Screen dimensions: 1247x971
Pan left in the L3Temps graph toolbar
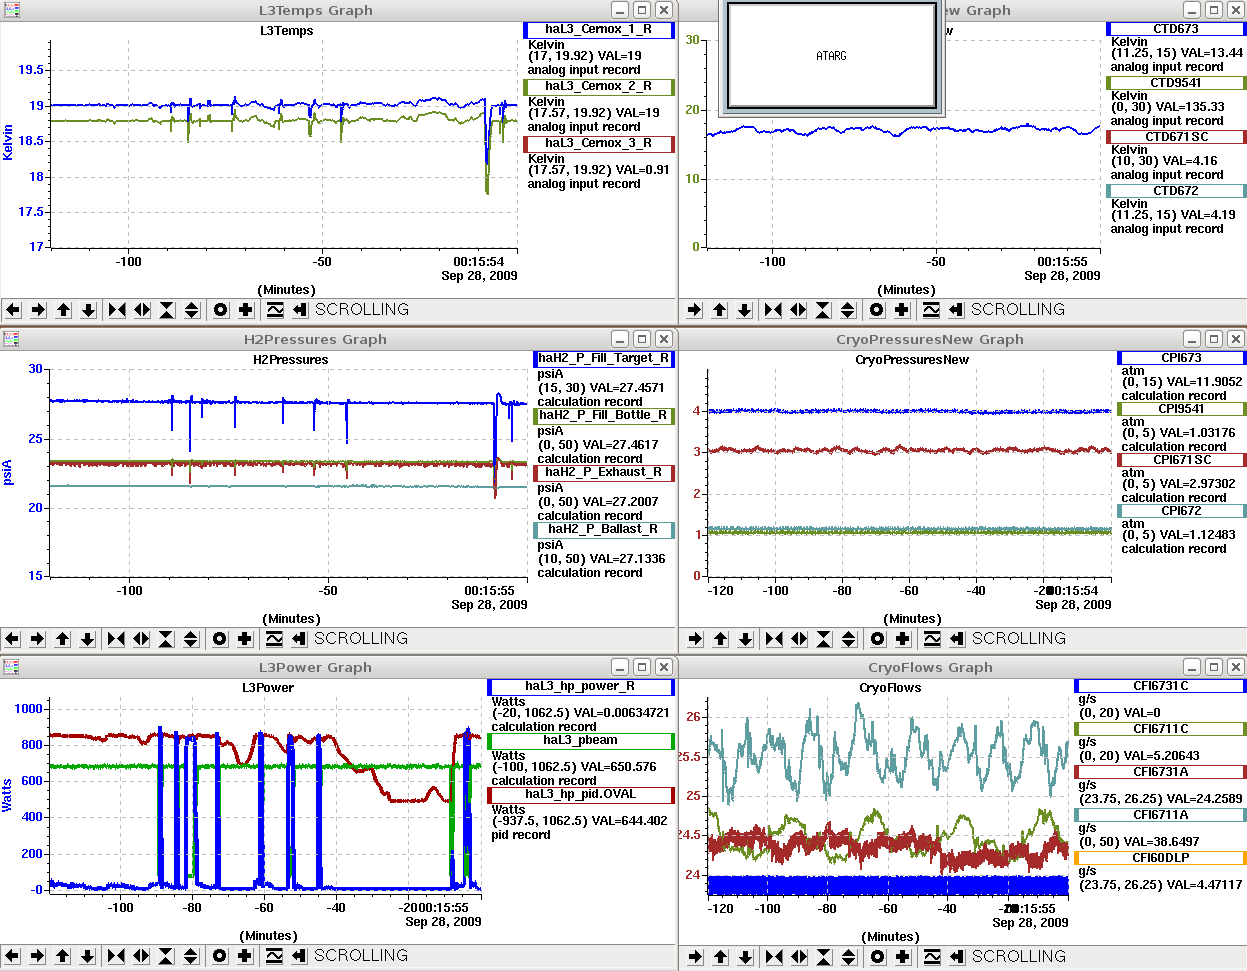pos(13,310)
